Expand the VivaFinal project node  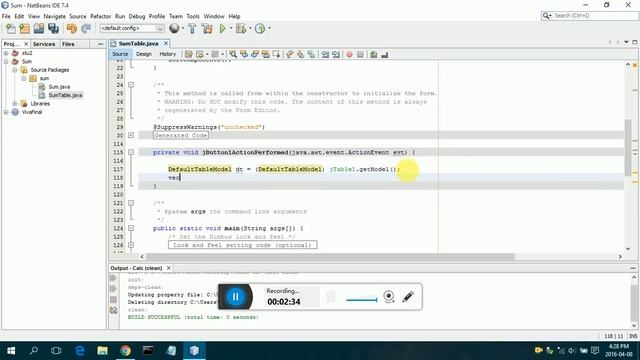(x=6, y=112)
